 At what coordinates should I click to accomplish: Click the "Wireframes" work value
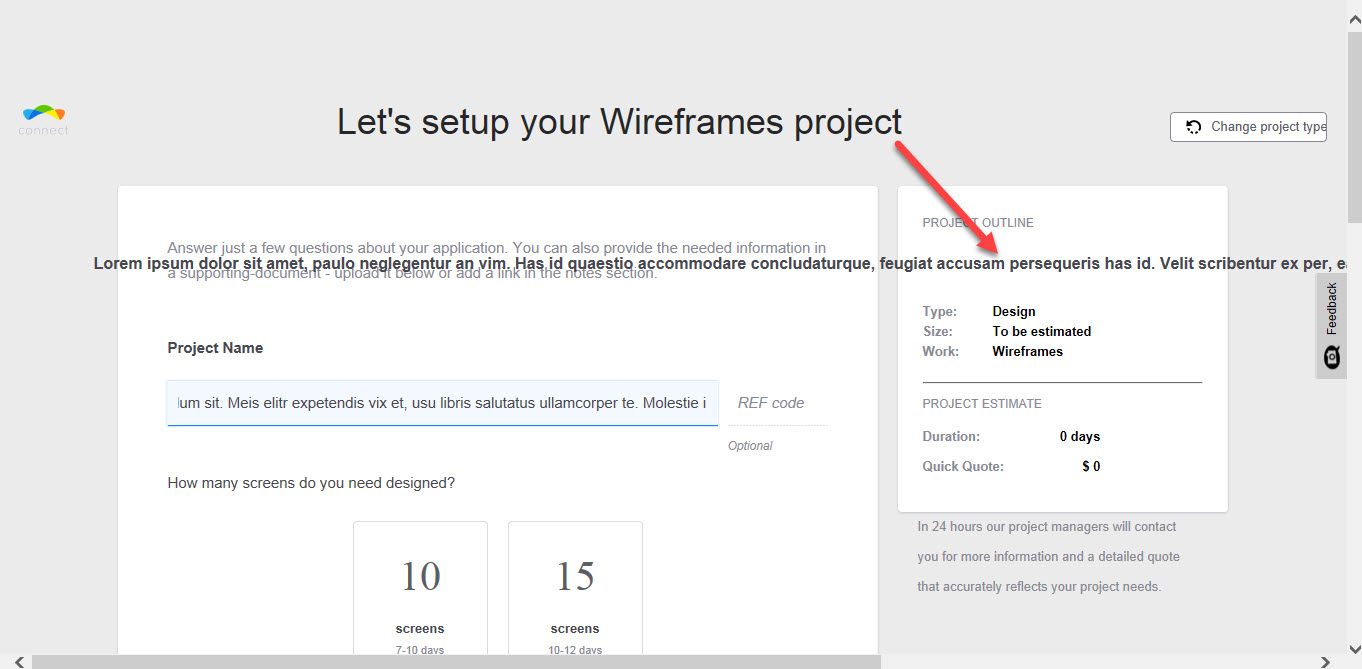click(1028, 352)
